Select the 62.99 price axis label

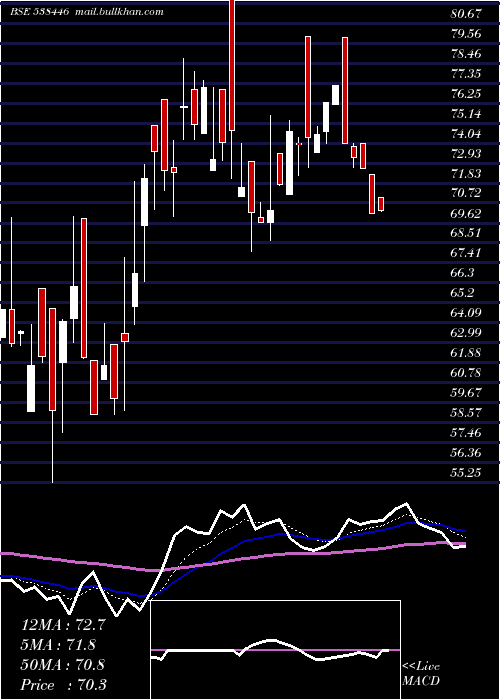pyautogui.click(x=466, y=333)
